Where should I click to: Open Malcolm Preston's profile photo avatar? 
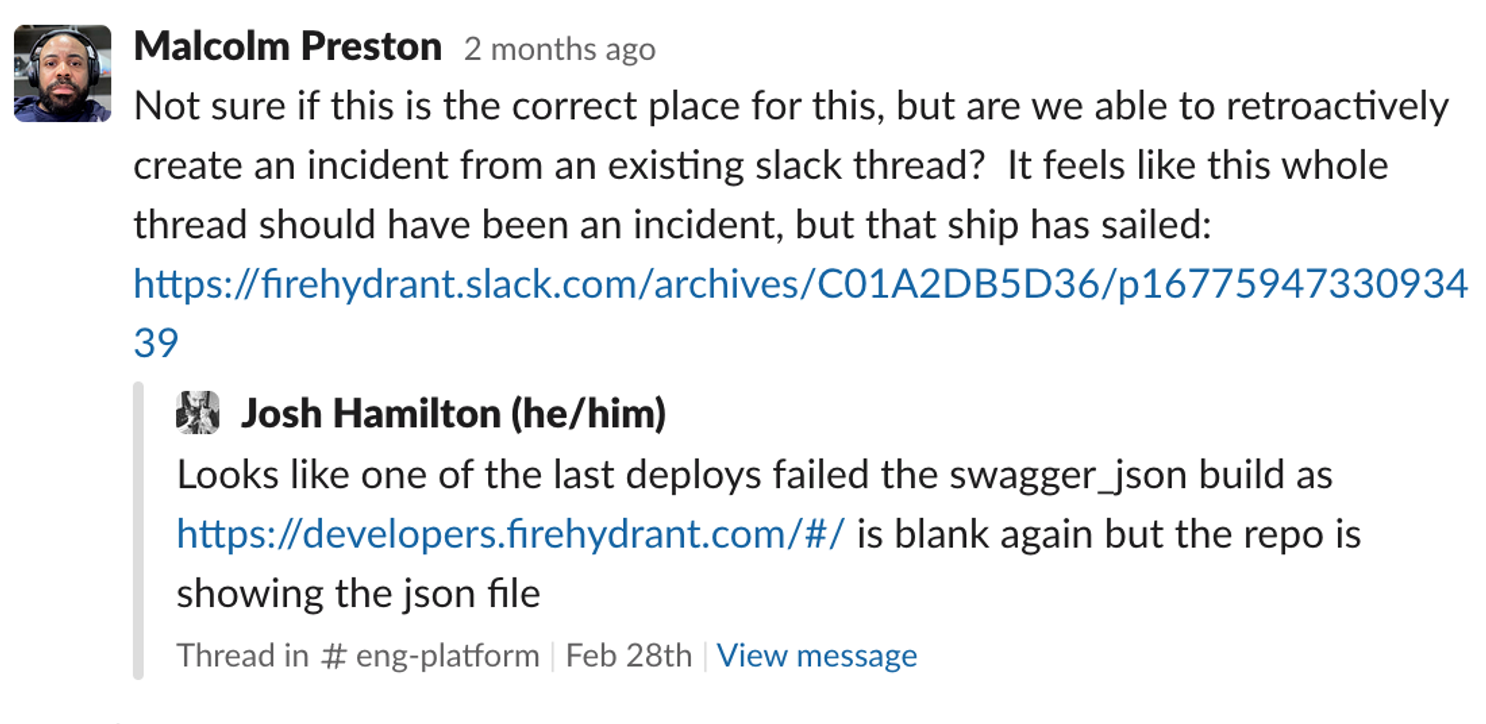click(x=62, y=73)
